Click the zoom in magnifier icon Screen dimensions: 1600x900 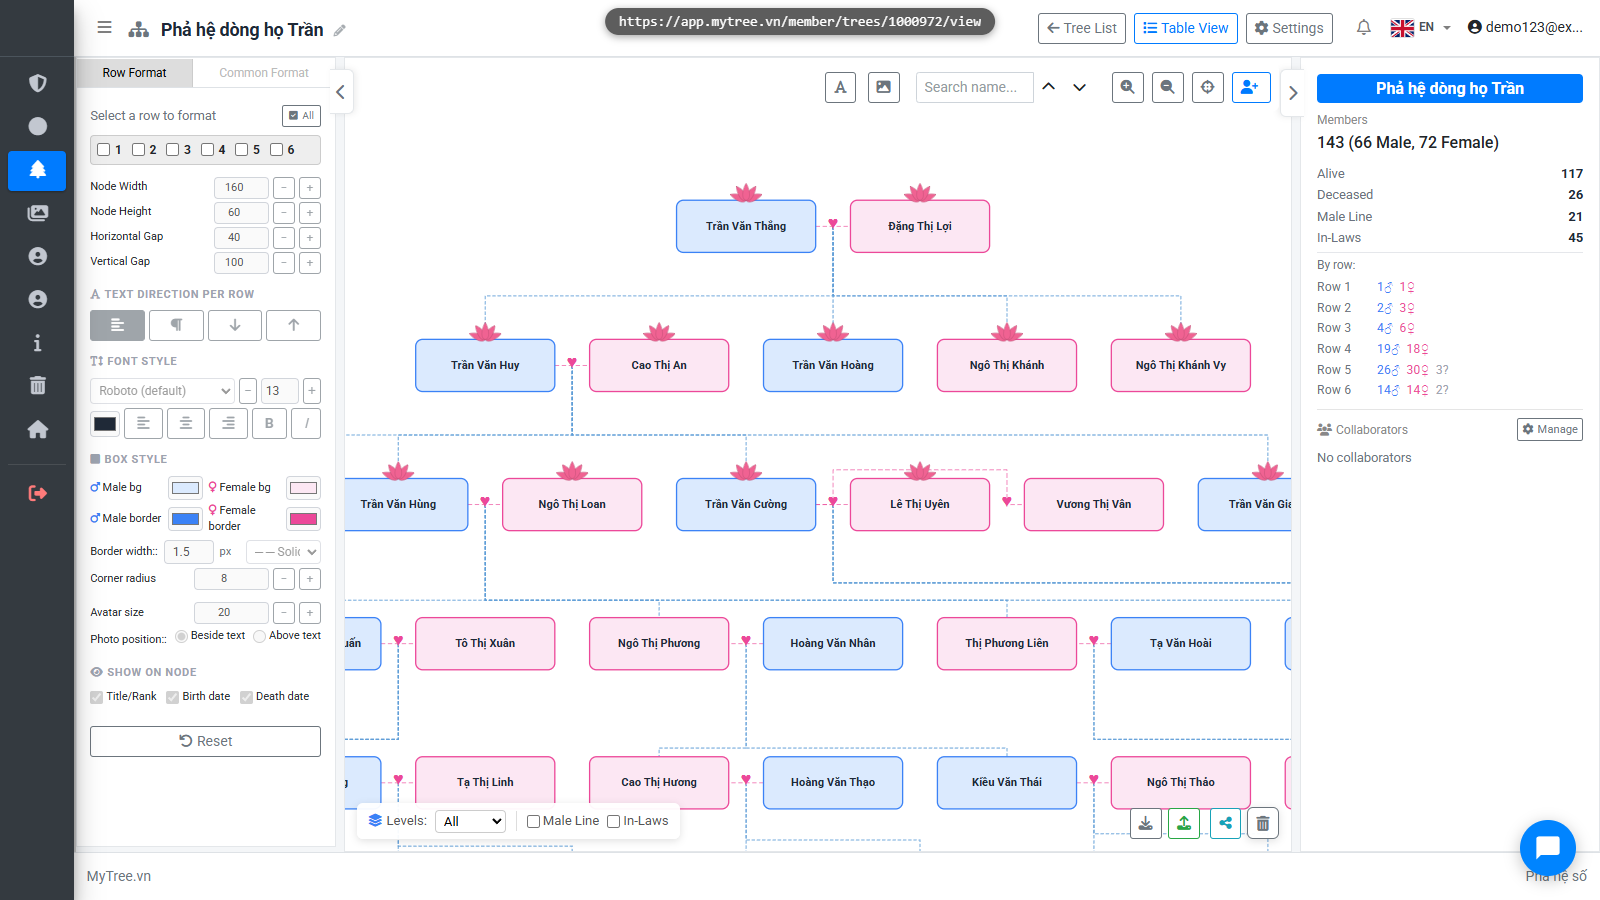(1128, 87)
